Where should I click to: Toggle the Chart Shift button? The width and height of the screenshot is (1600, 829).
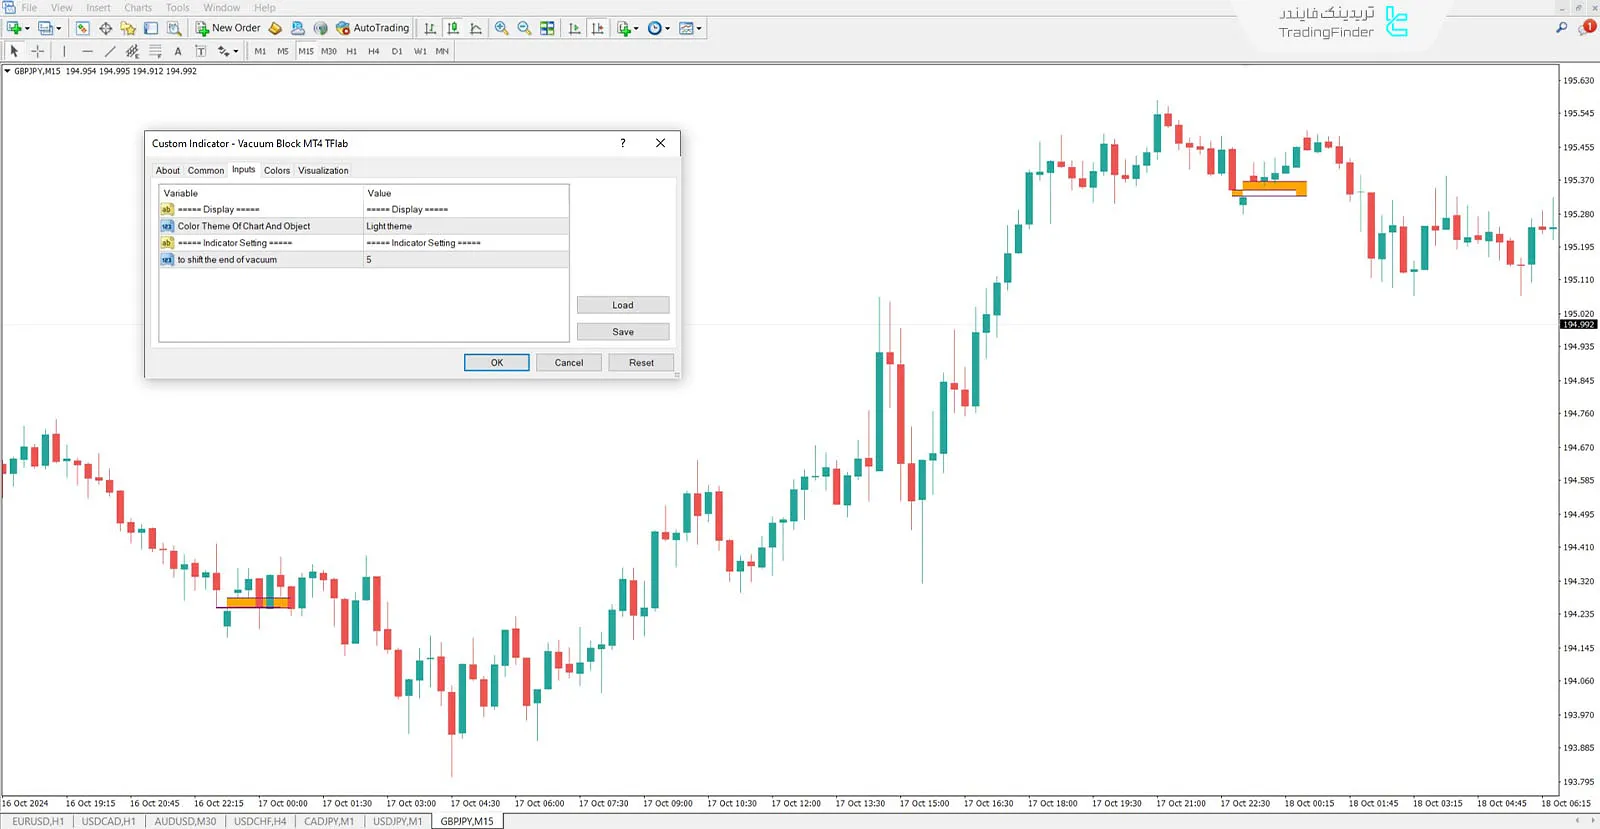(x=598, y=28)
